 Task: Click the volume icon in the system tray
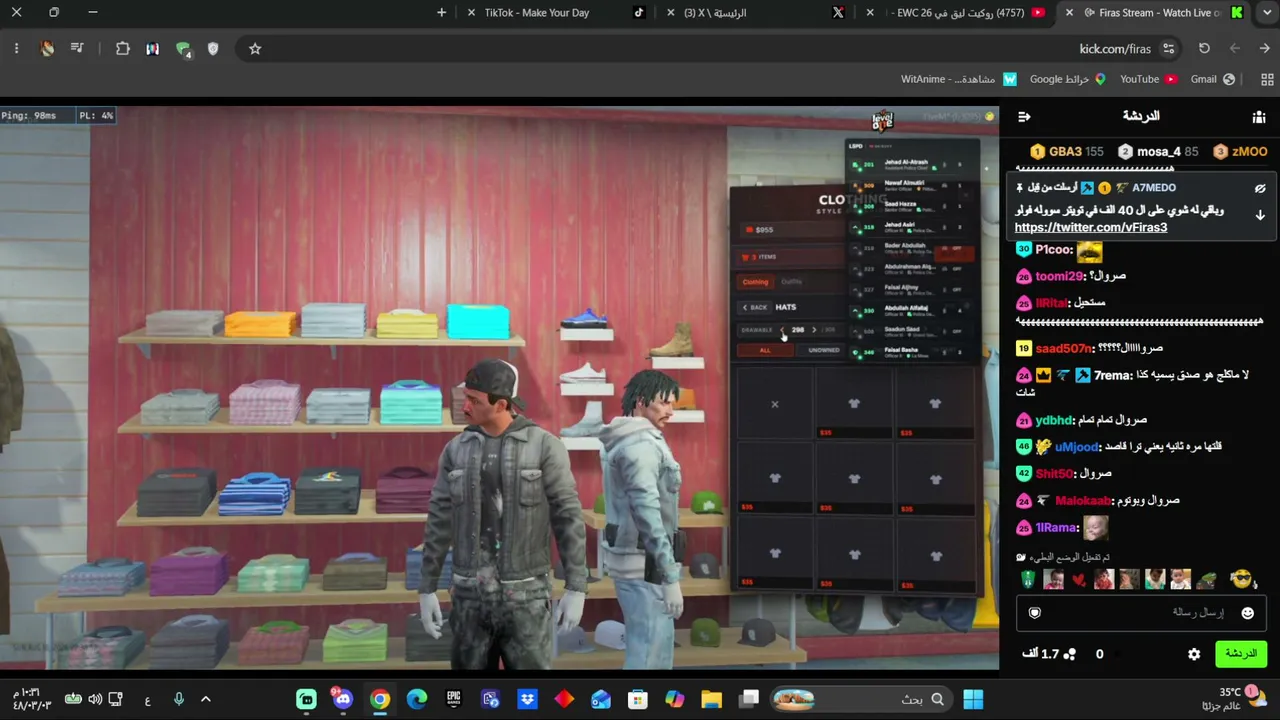95,700
